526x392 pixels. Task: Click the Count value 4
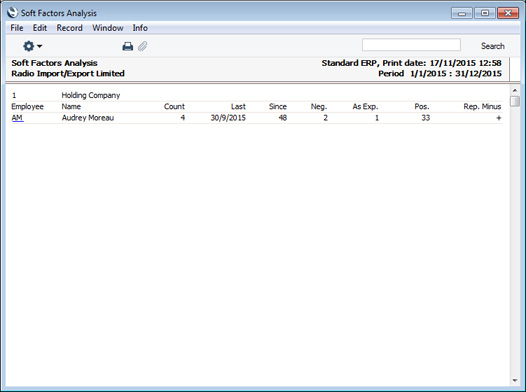(182, 118)
